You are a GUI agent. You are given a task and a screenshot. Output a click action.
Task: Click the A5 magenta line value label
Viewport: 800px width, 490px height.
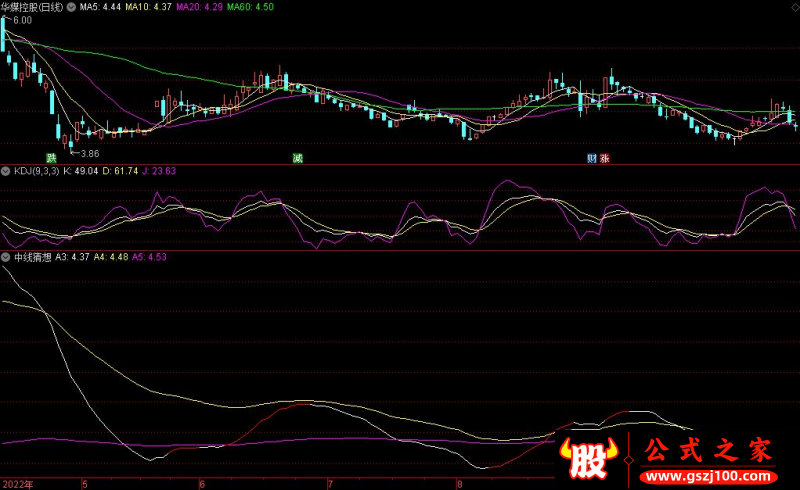pyautogui.click(x=148, y=257)
